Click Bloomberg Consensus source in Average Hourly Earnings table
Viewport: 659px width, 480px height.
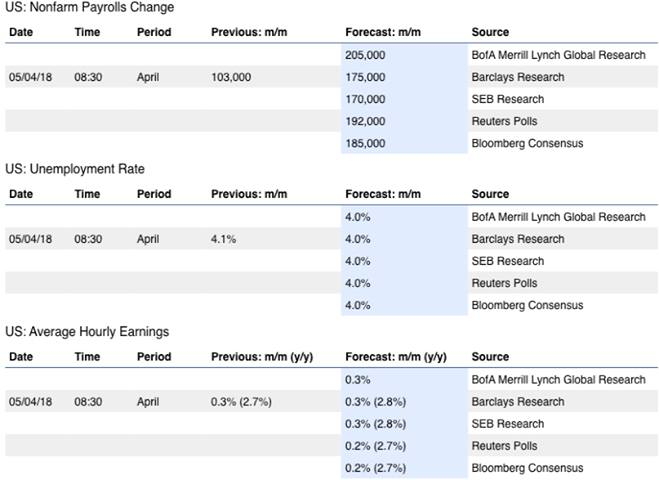(527, 468)
